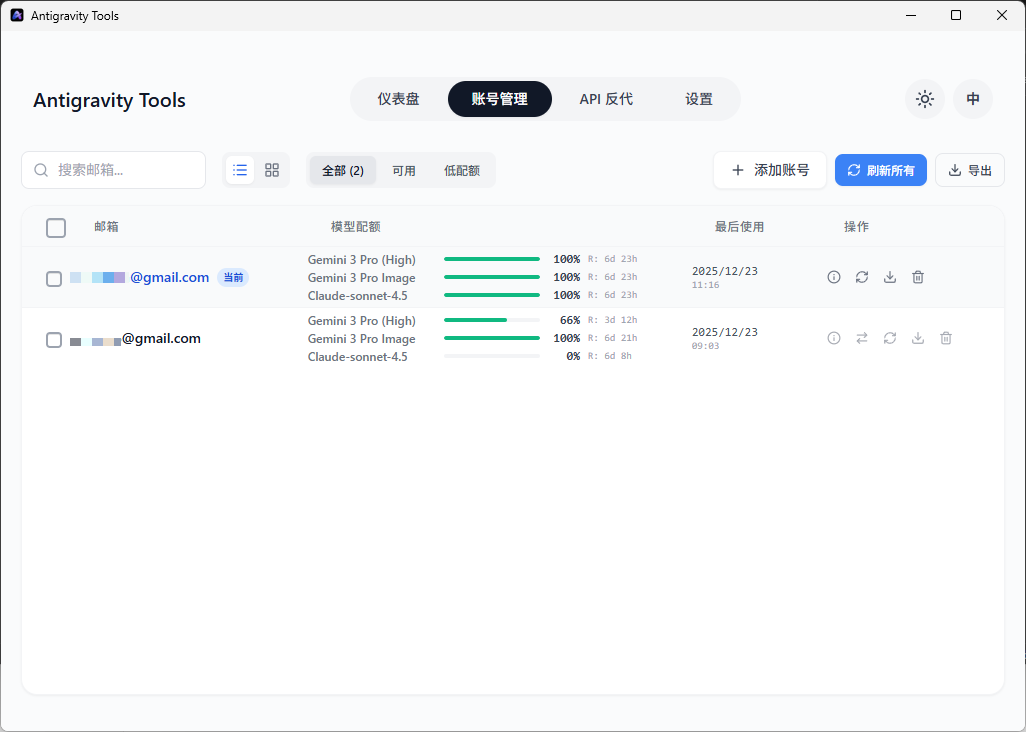Check the select-all checkbox in table header
Viewport: 1026px width, 732px height.
click(x=56, y=228)
